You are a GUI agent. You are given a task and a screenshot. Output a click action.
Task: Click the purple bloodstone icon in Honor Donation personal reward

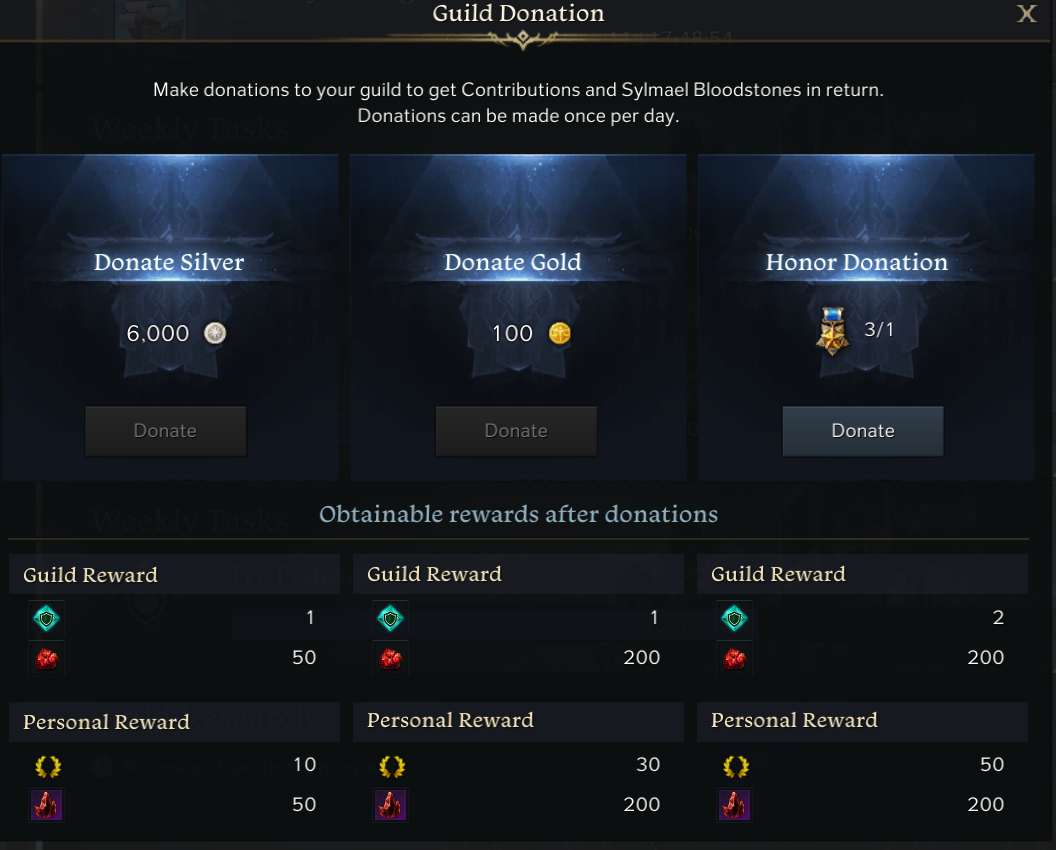(734, 805)
